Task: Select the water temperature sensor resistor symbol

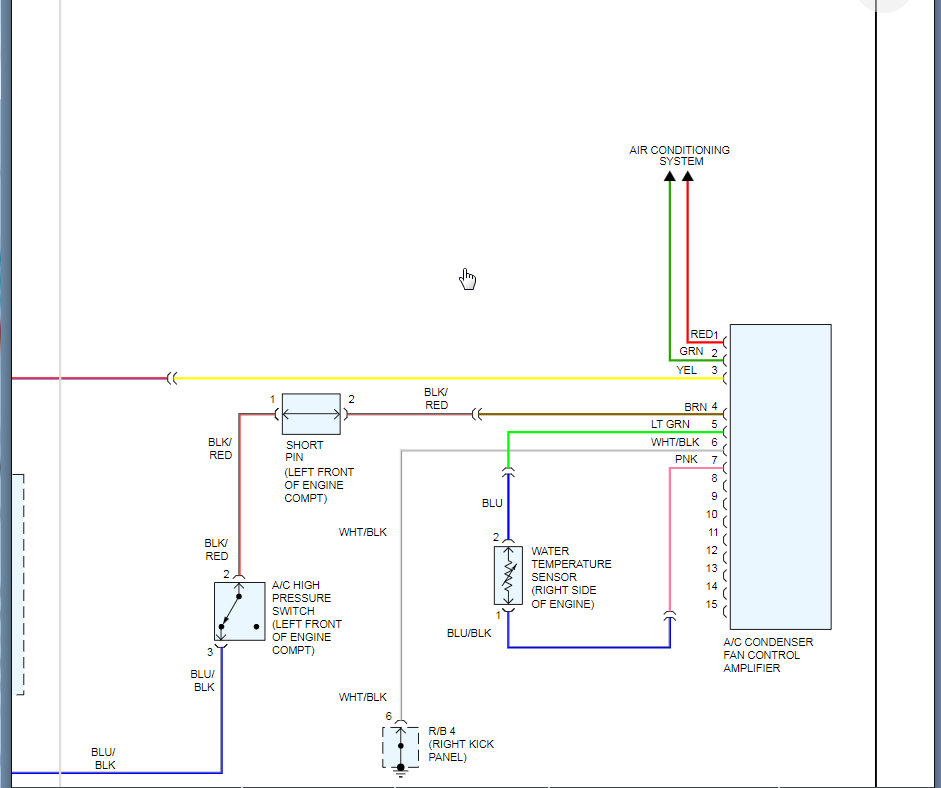Action: pyautogui.click(x=508, y=576)
